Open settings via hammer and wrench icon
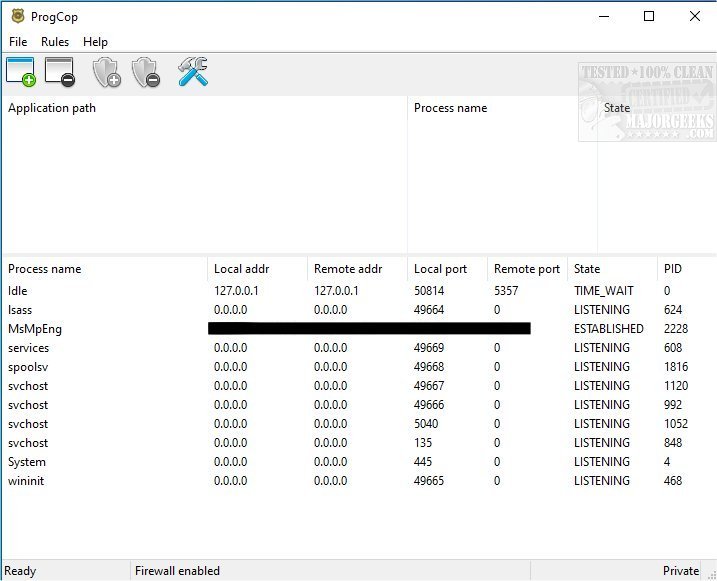The height and width of the screenshot is (581, 717). click(192, 72)
